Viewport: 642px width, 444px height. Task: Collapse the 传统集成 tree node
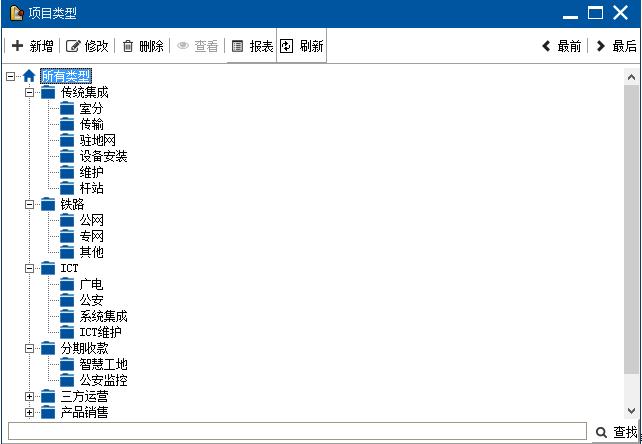click(x=29, y=92)
